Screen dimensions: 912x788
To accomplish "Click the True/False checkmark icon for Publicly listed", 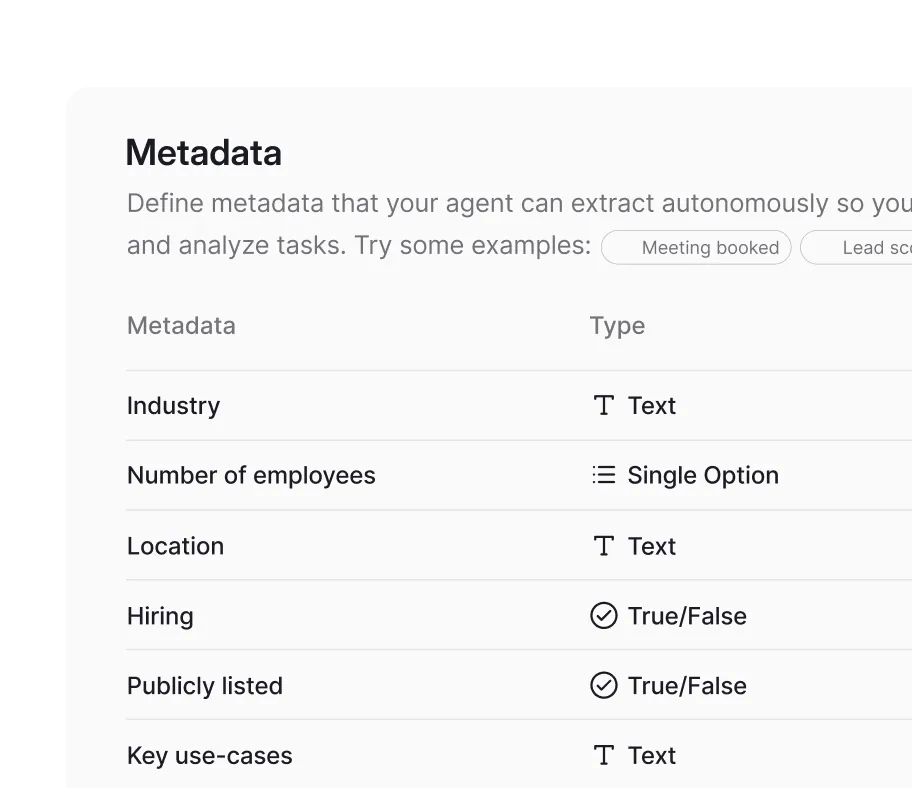I will [603, 686].
